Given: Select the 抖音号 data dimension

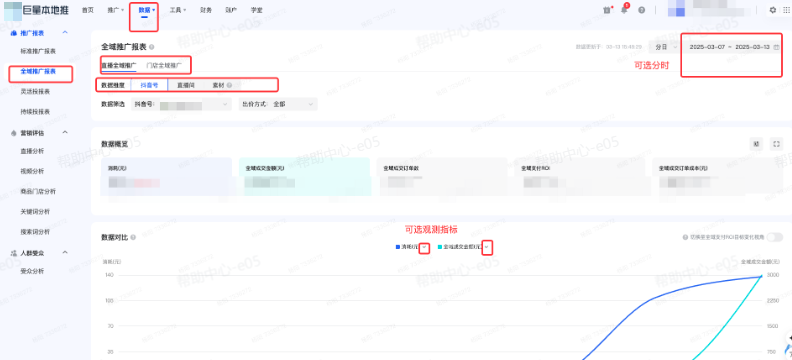Looking at the screenshot, I should point(149,85).
